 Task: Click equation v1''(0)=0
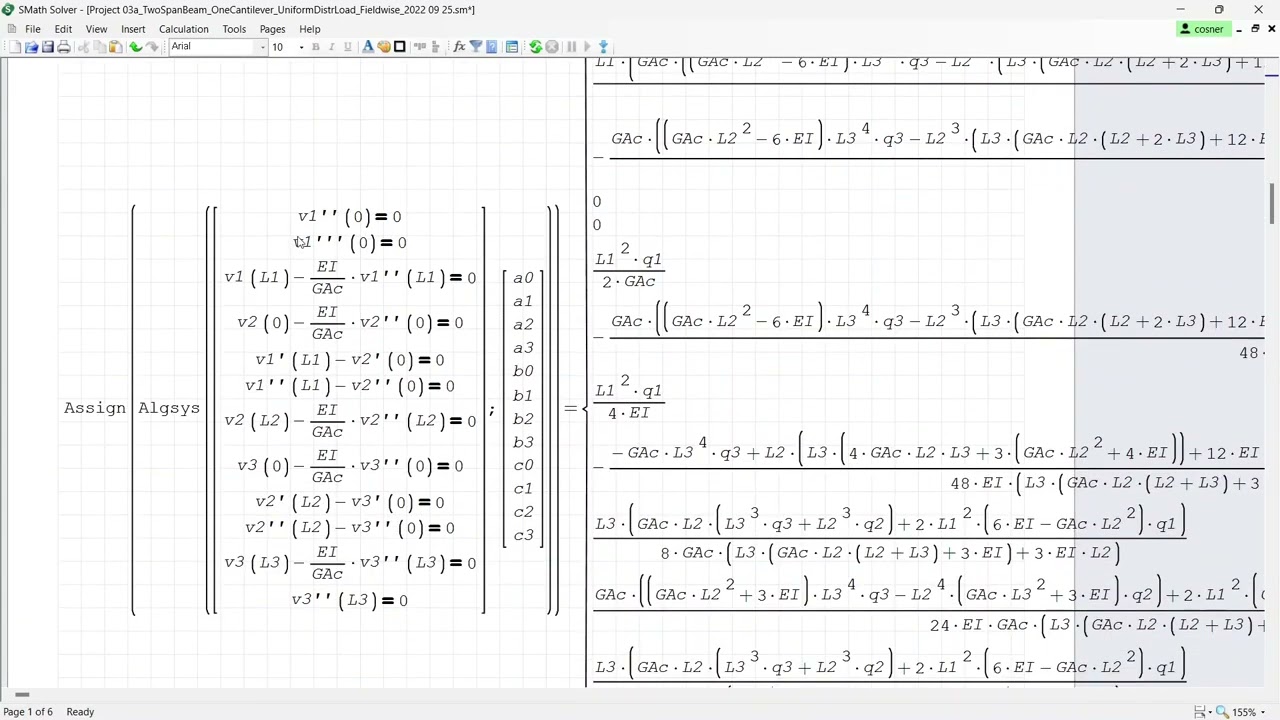point(349,216)
